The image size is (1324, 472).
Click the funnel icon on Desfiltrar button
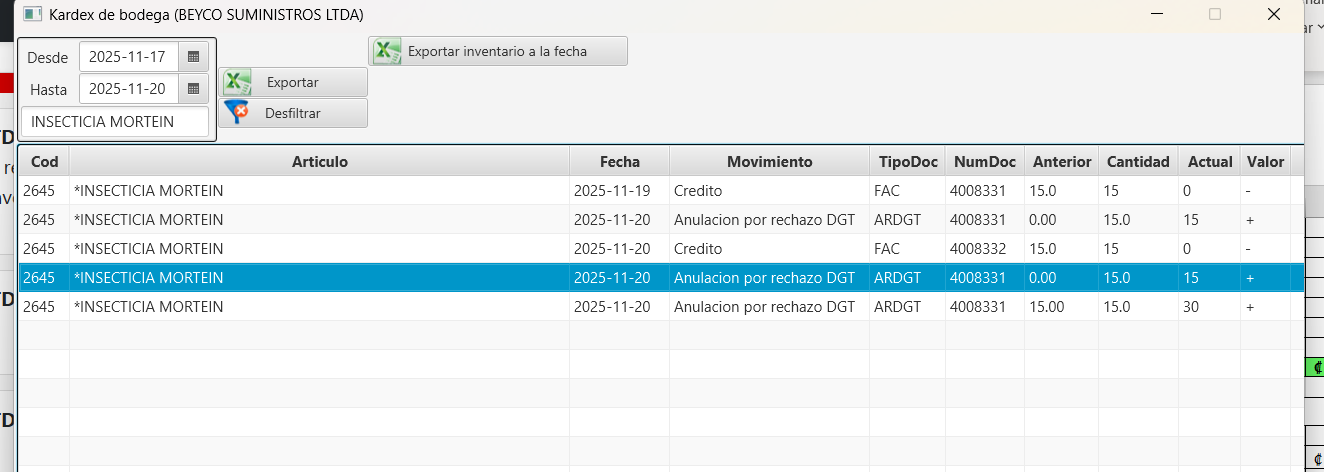click(236, 113)
